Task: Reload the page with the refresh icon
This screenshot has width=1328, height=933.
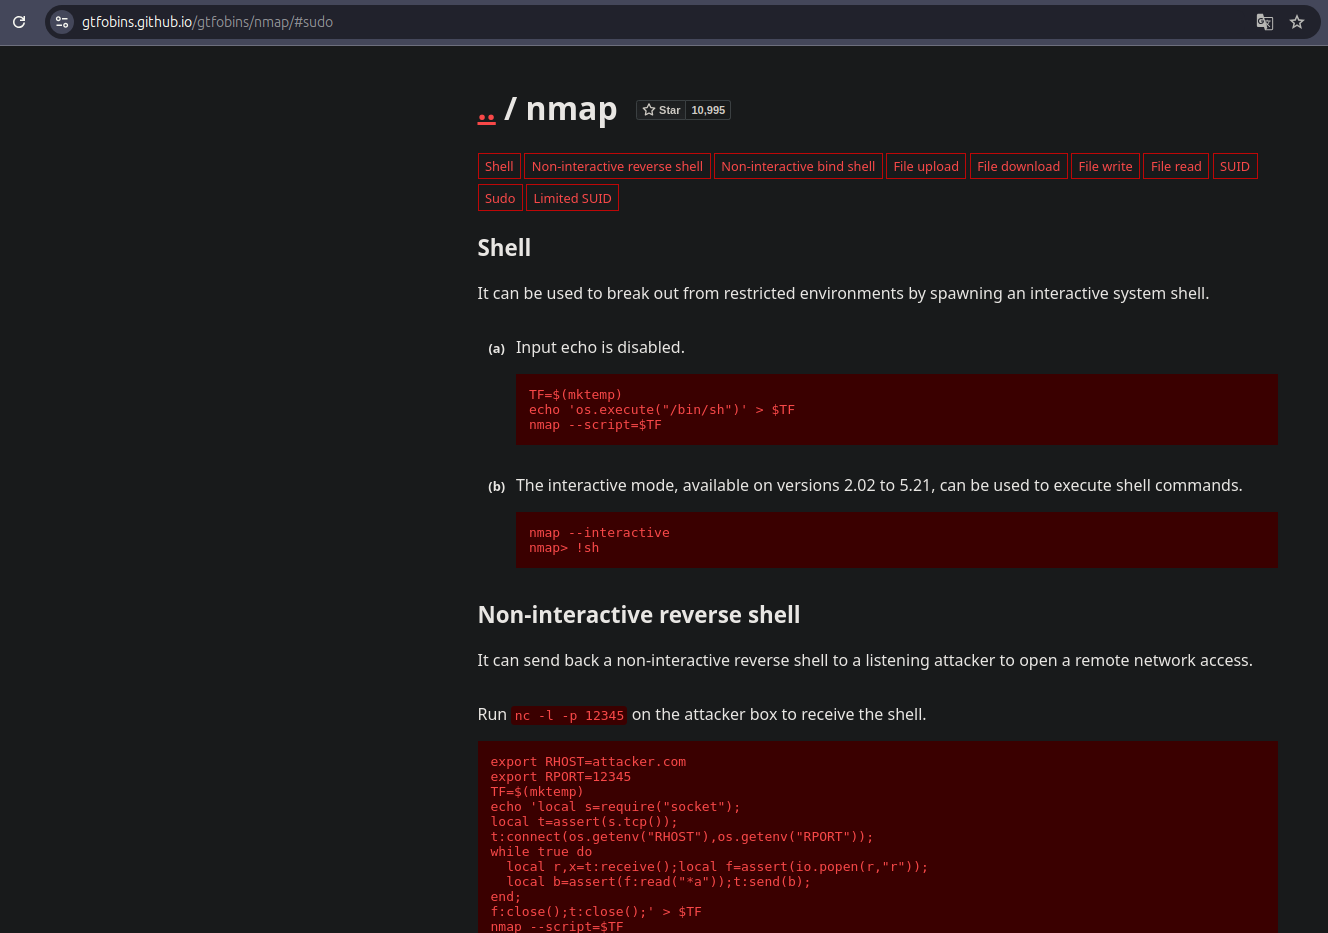Action: click(x=19, y=22)
